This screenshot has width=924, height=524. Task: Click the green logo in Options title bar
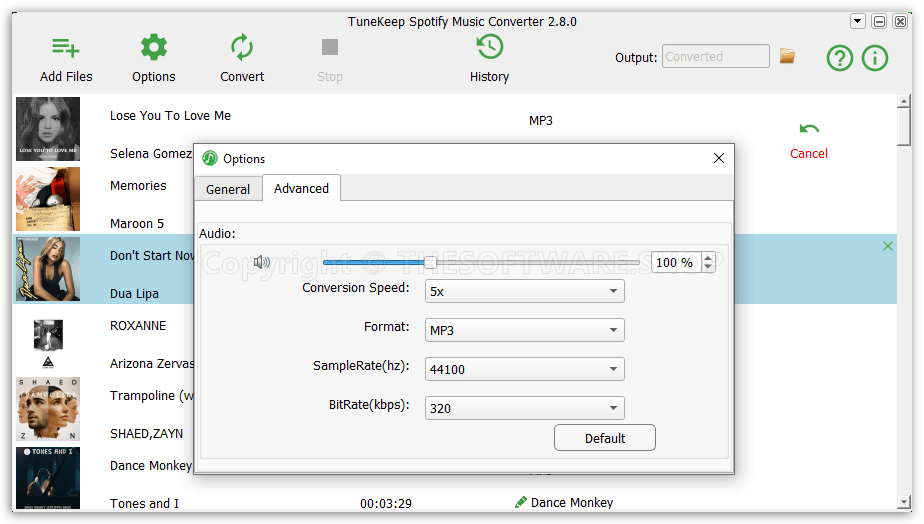[210, 158]
